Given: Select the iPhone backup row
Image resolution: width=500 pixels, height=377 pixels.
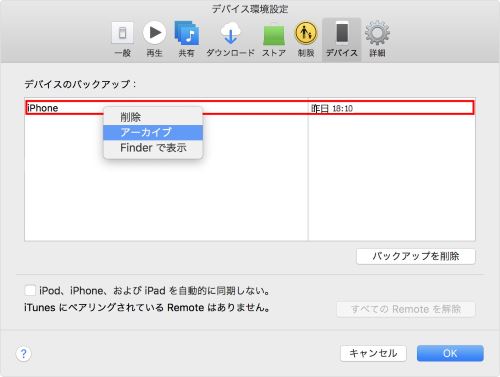Looking at the screenshot, I should click(250, 108).
